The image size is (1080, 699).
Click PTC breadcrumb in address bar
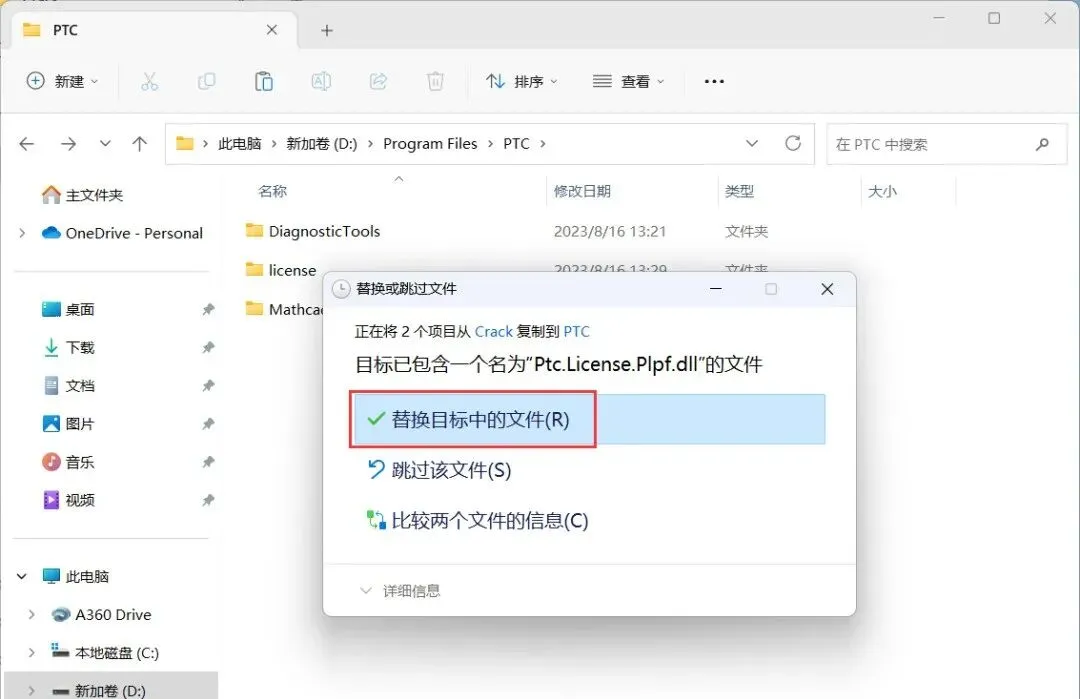[516, 144]
